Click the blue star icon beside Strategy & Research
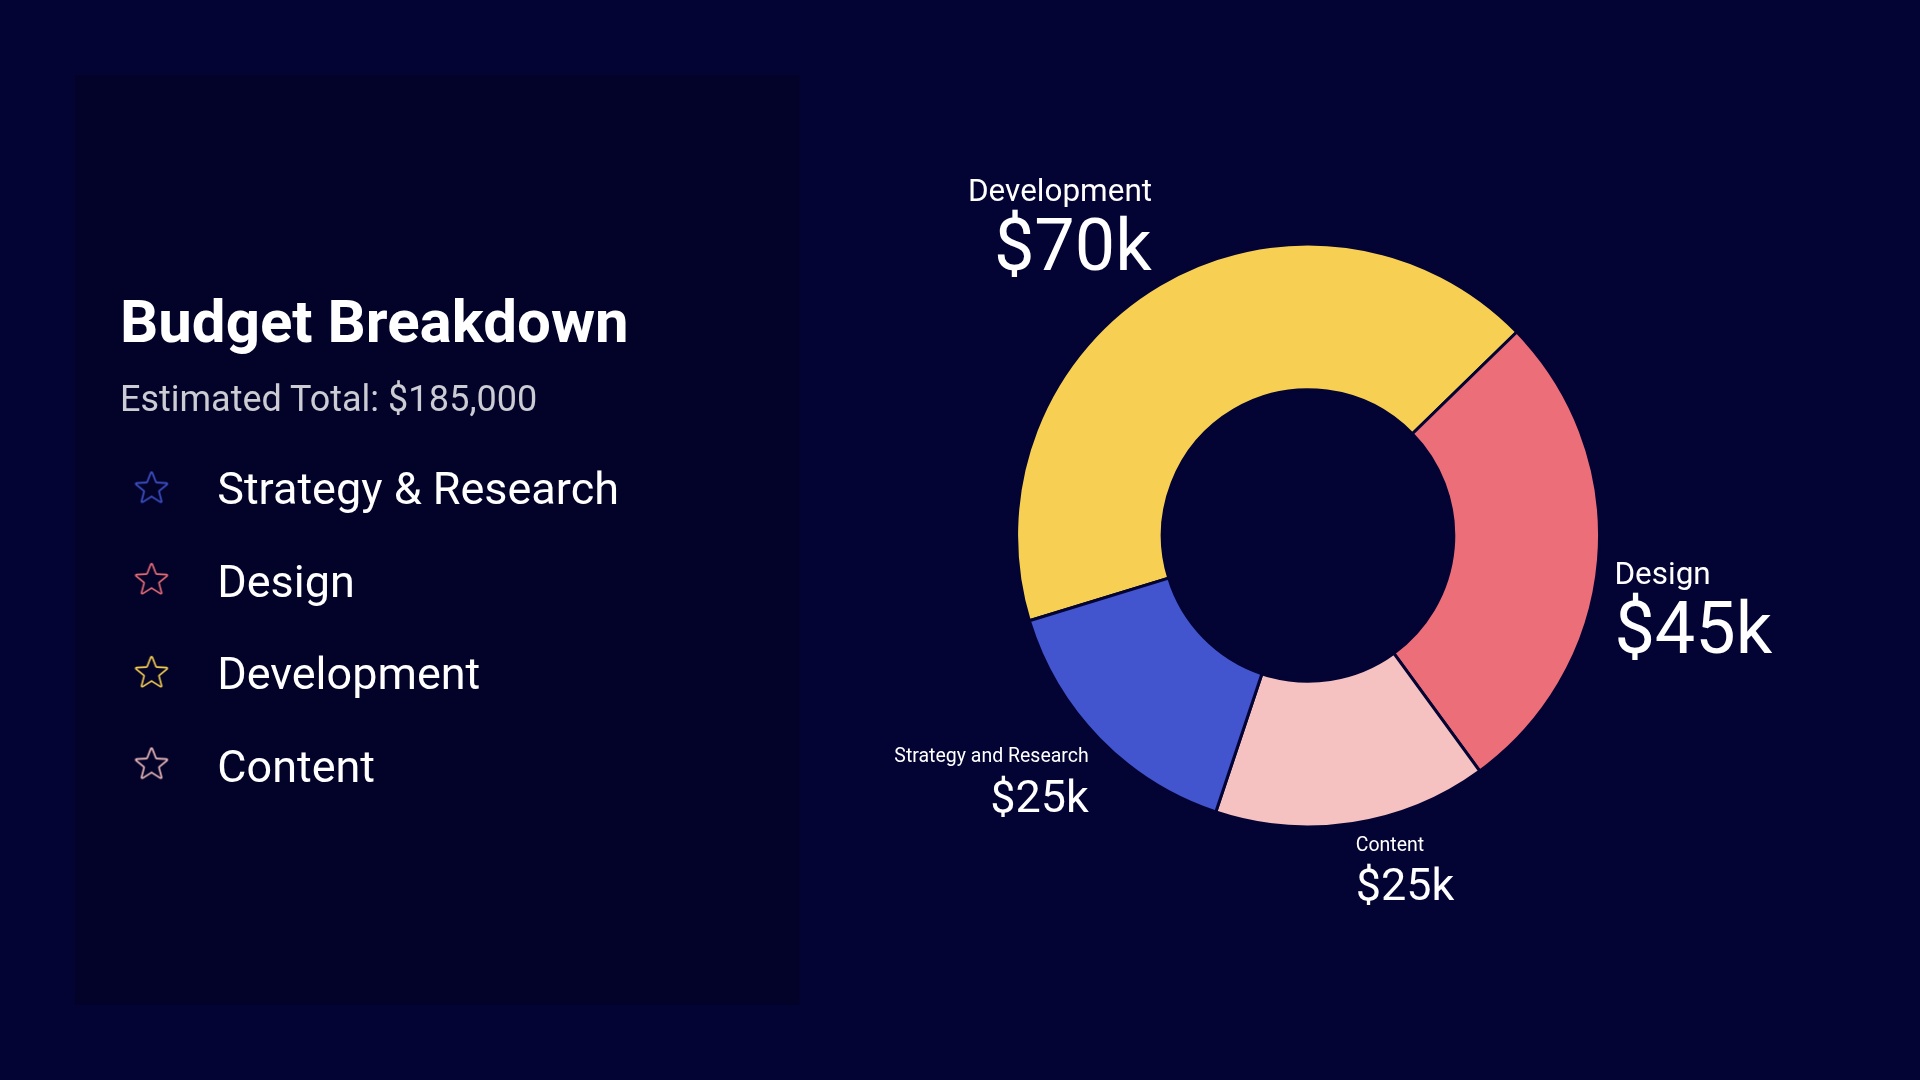This screenshot has width=1920, height=1080. (x=152, y=489)
